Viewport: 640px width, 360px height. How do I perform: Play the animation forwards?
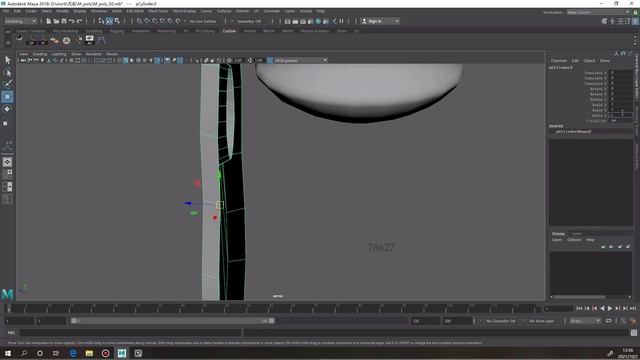(x=610, y=308)
